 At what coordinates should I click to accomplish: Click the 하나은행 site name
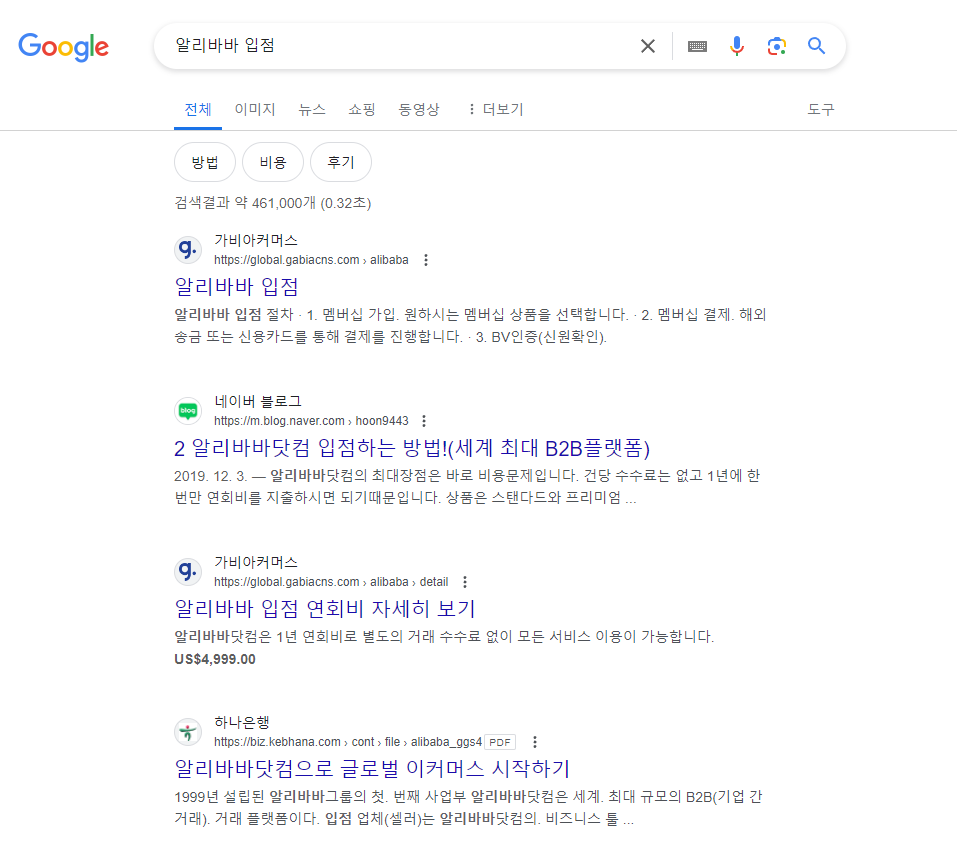coord(242,722)
